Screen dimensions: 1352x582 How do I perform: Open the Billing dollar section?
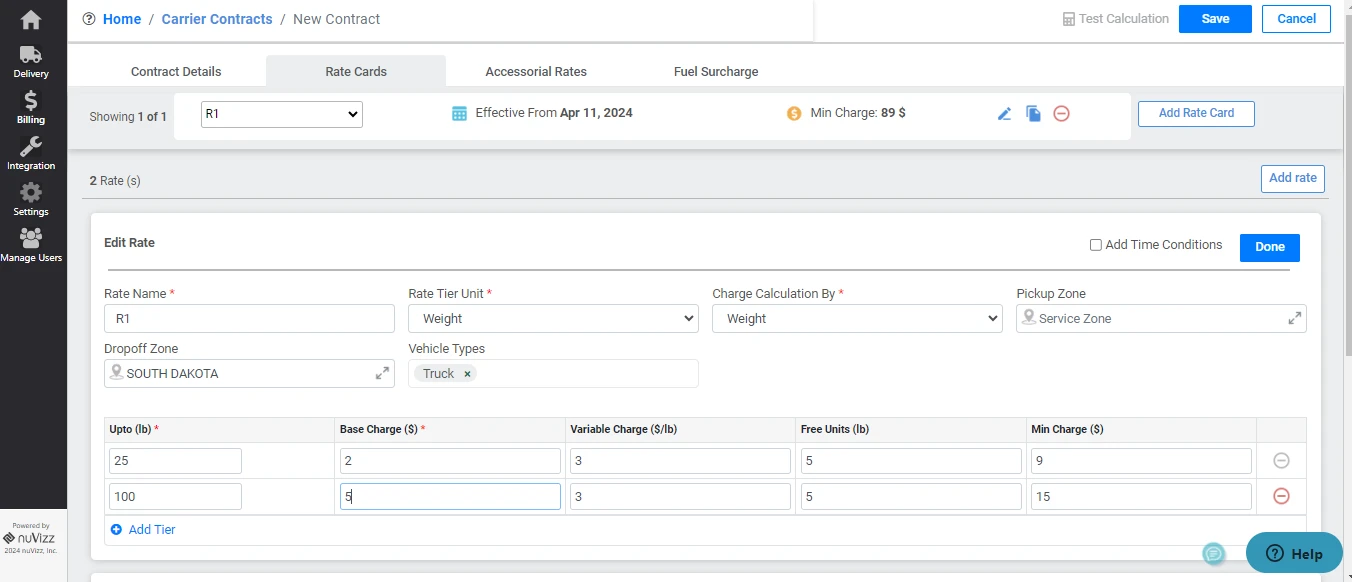[31, 107]
